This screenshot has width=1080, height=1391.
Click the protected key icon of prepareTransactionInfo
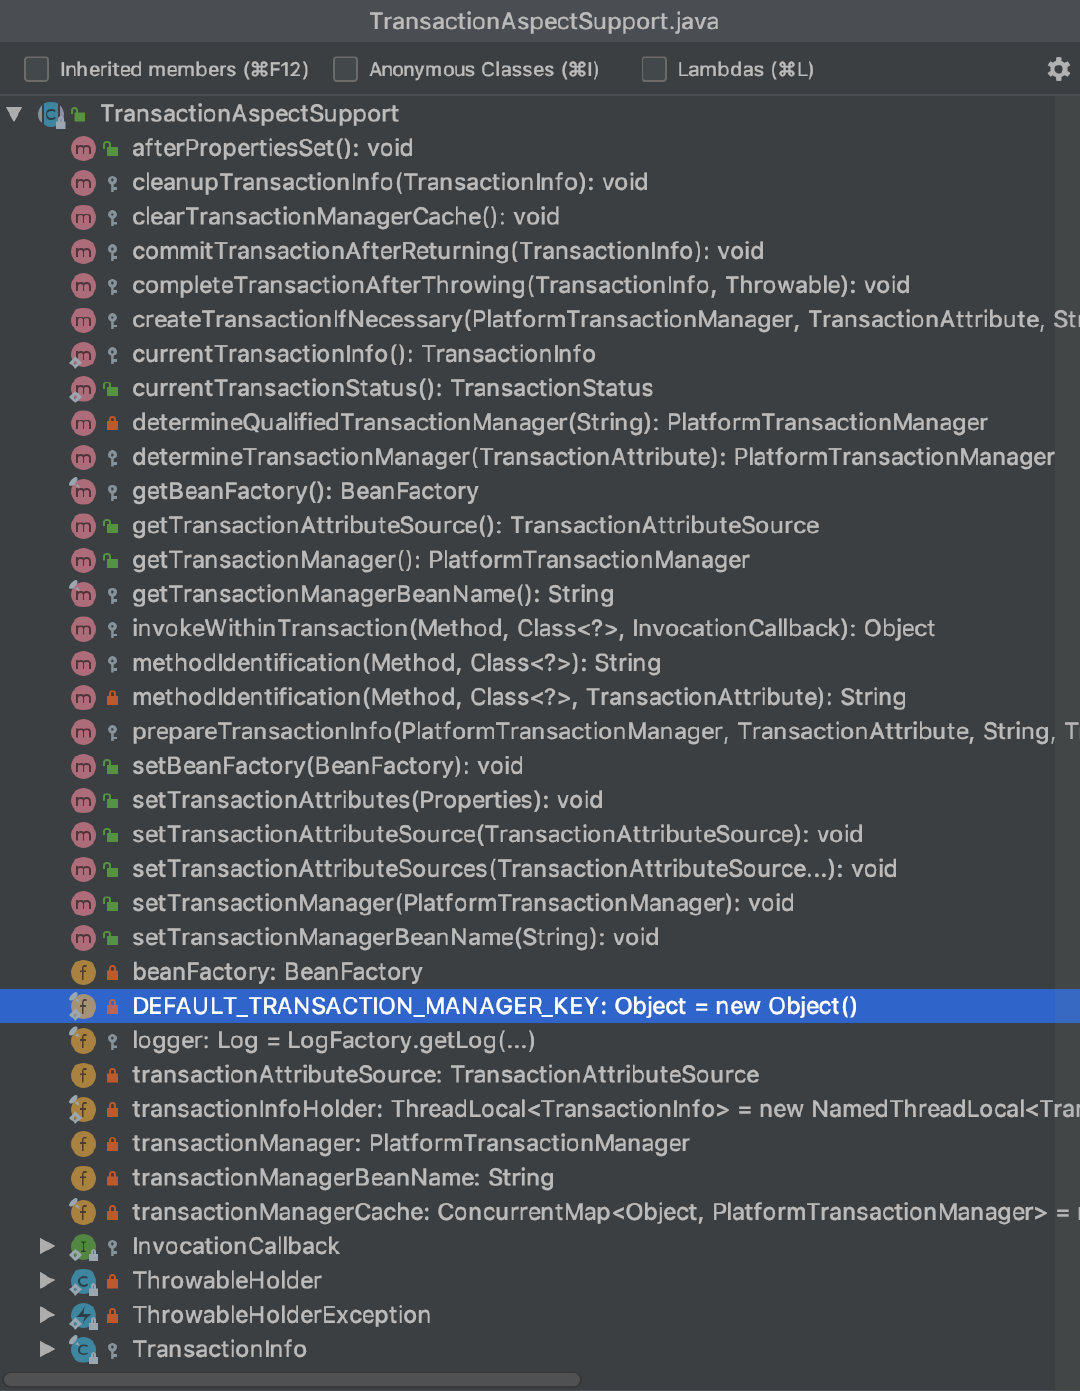point(112,732)
